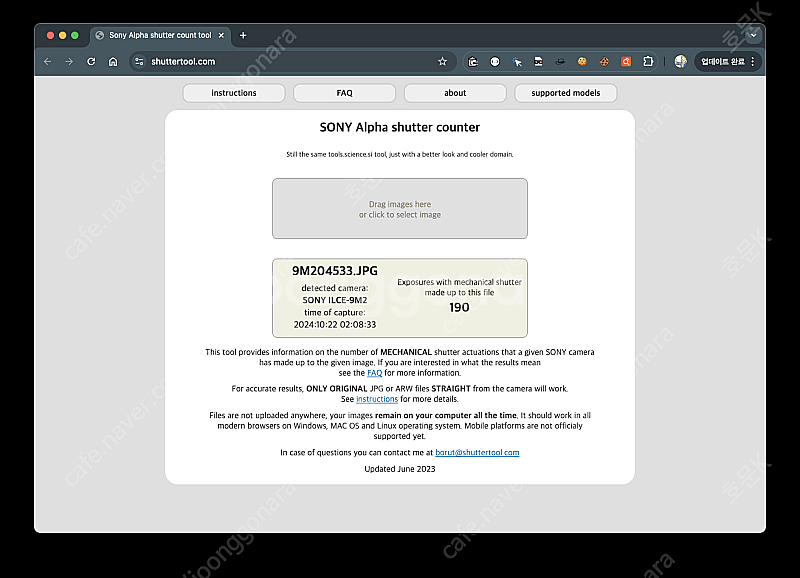The height and width of the screenshot is (578, 800).
Task: Click the borut@shuttertool.com email link
Action: (477, 453)
